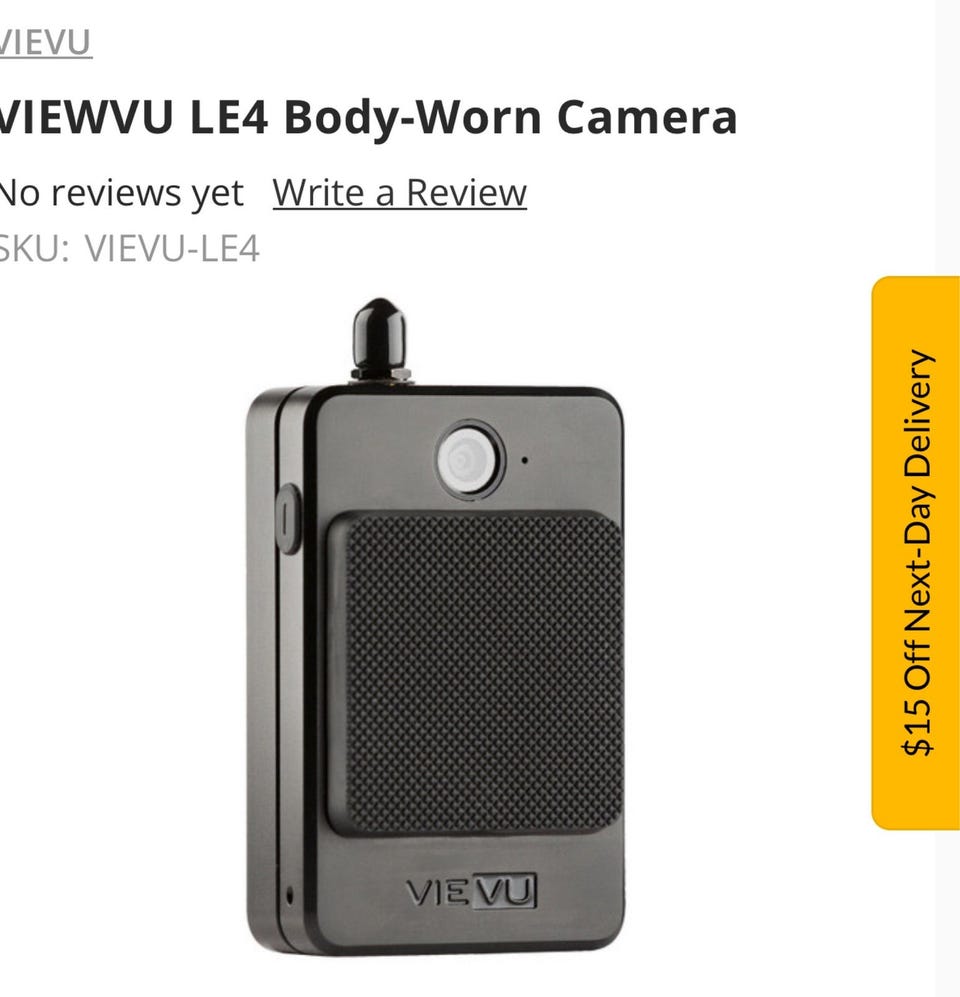Click the Write a Review link

pyautogui.click(x=399, y=192)
